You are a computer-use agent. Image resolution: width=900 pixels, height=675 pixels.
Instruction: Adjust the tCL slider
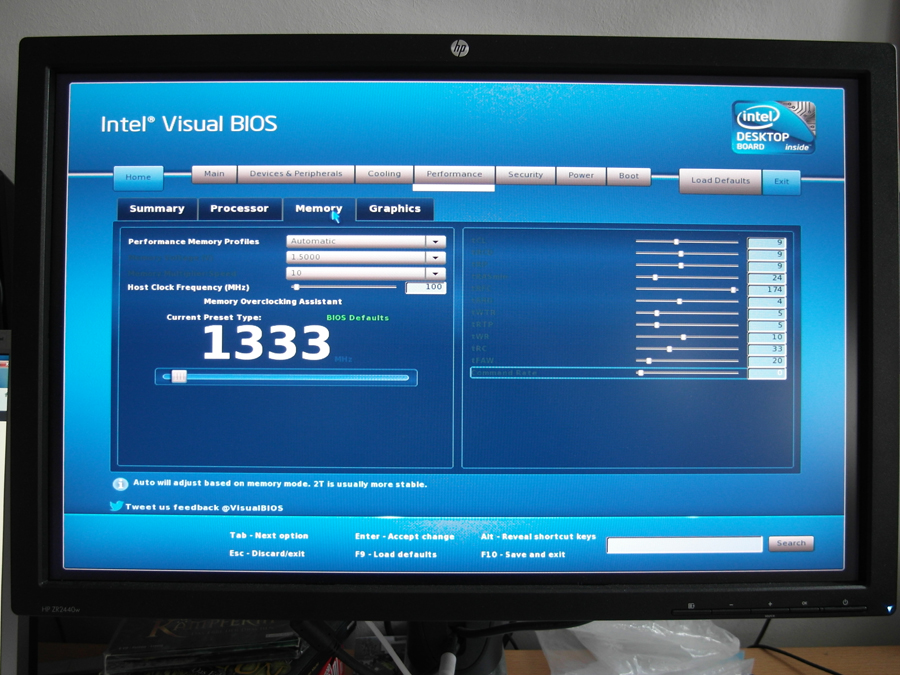click(x=686, y=242)
